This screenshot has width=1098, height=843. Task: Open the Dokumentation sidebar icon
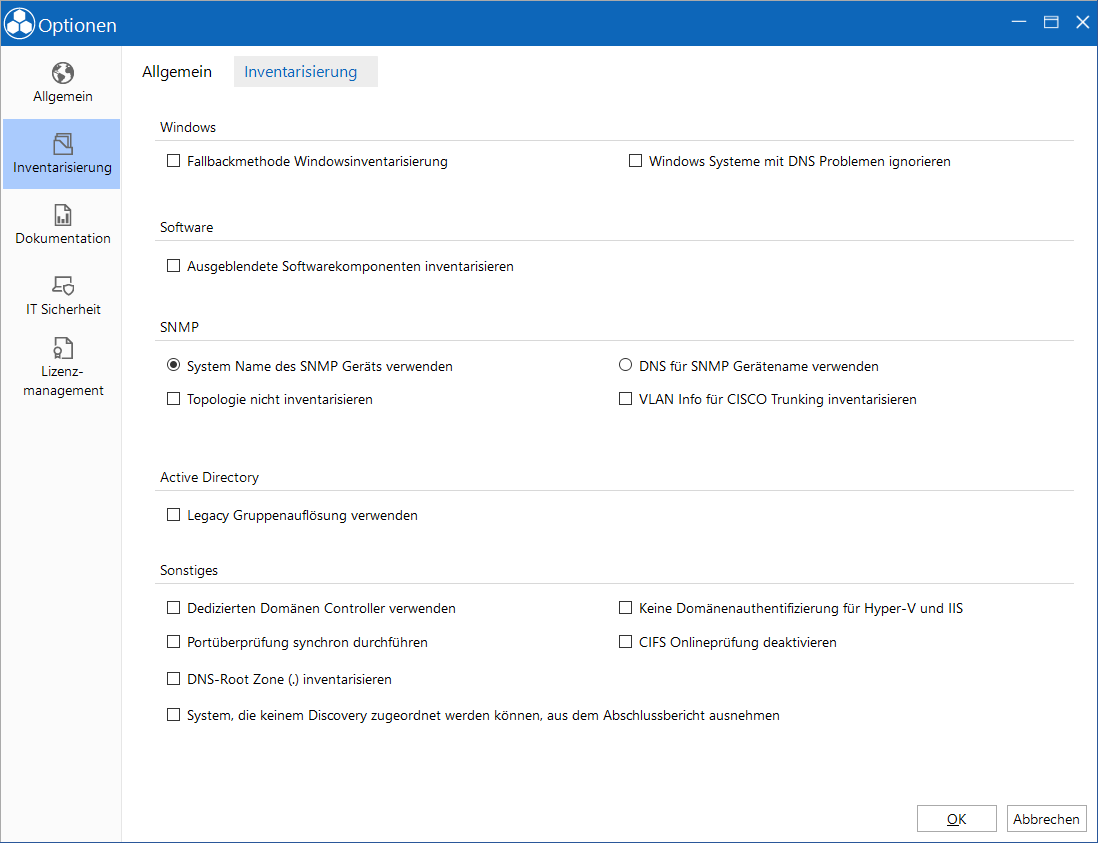62,215
